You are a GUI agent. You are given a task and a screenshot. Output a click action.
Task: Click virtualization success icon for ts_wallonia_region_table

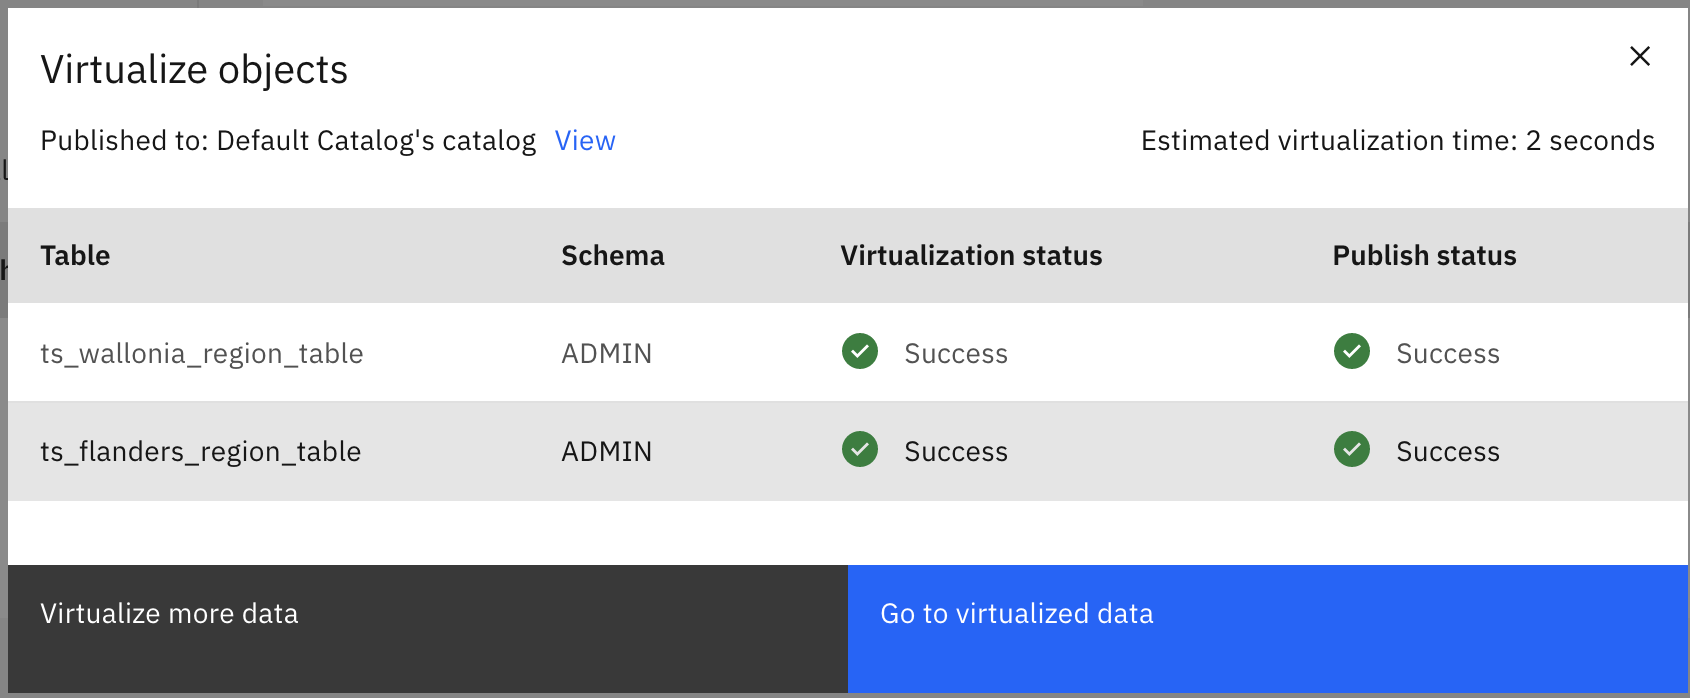point(860,352)
